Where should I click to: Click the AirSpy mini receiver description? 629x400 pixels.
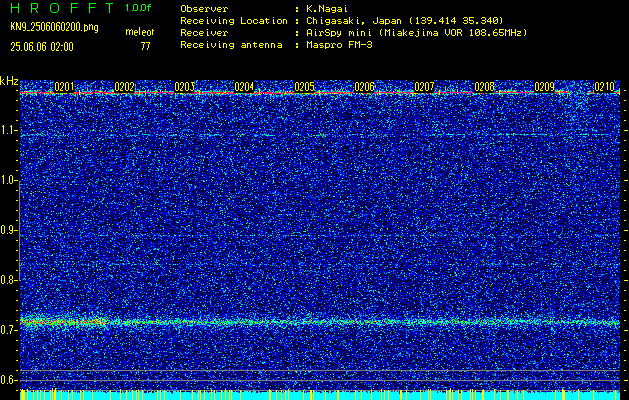click(416, 33)
